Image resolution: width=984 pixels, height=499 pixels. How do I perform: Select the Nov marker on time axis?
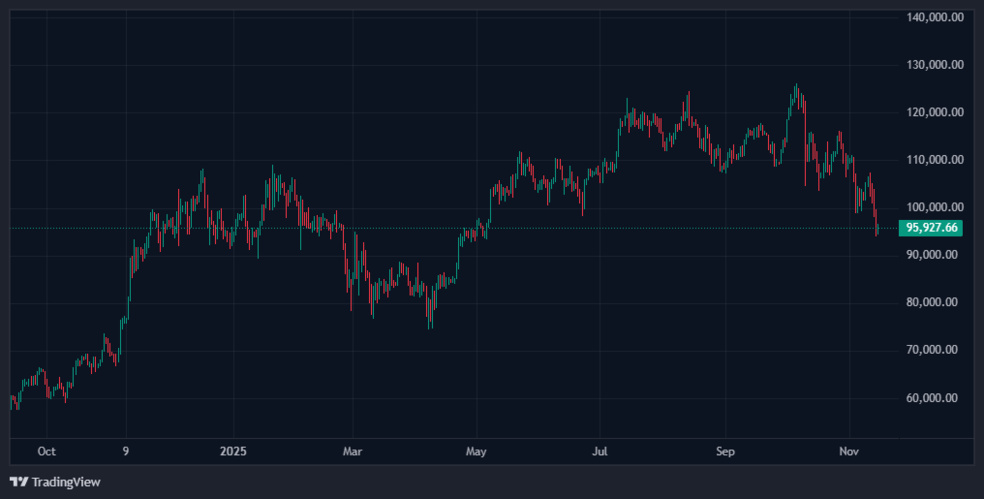point(849,452)
